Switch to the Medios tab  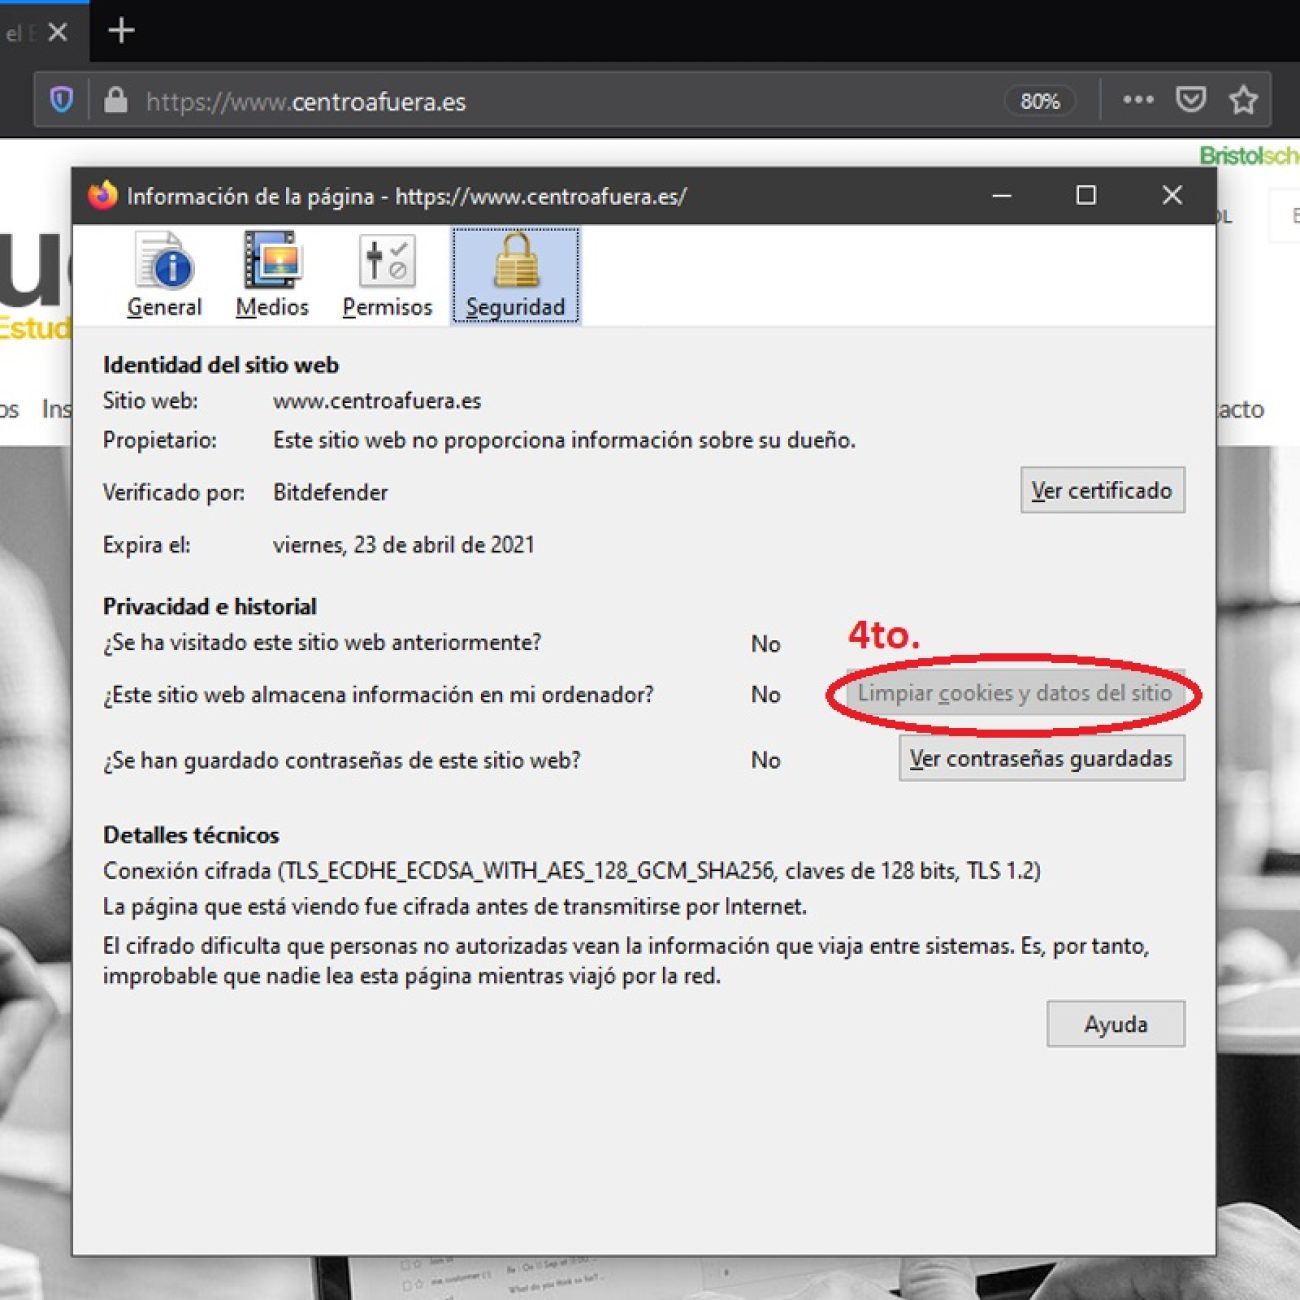(272, 275)
